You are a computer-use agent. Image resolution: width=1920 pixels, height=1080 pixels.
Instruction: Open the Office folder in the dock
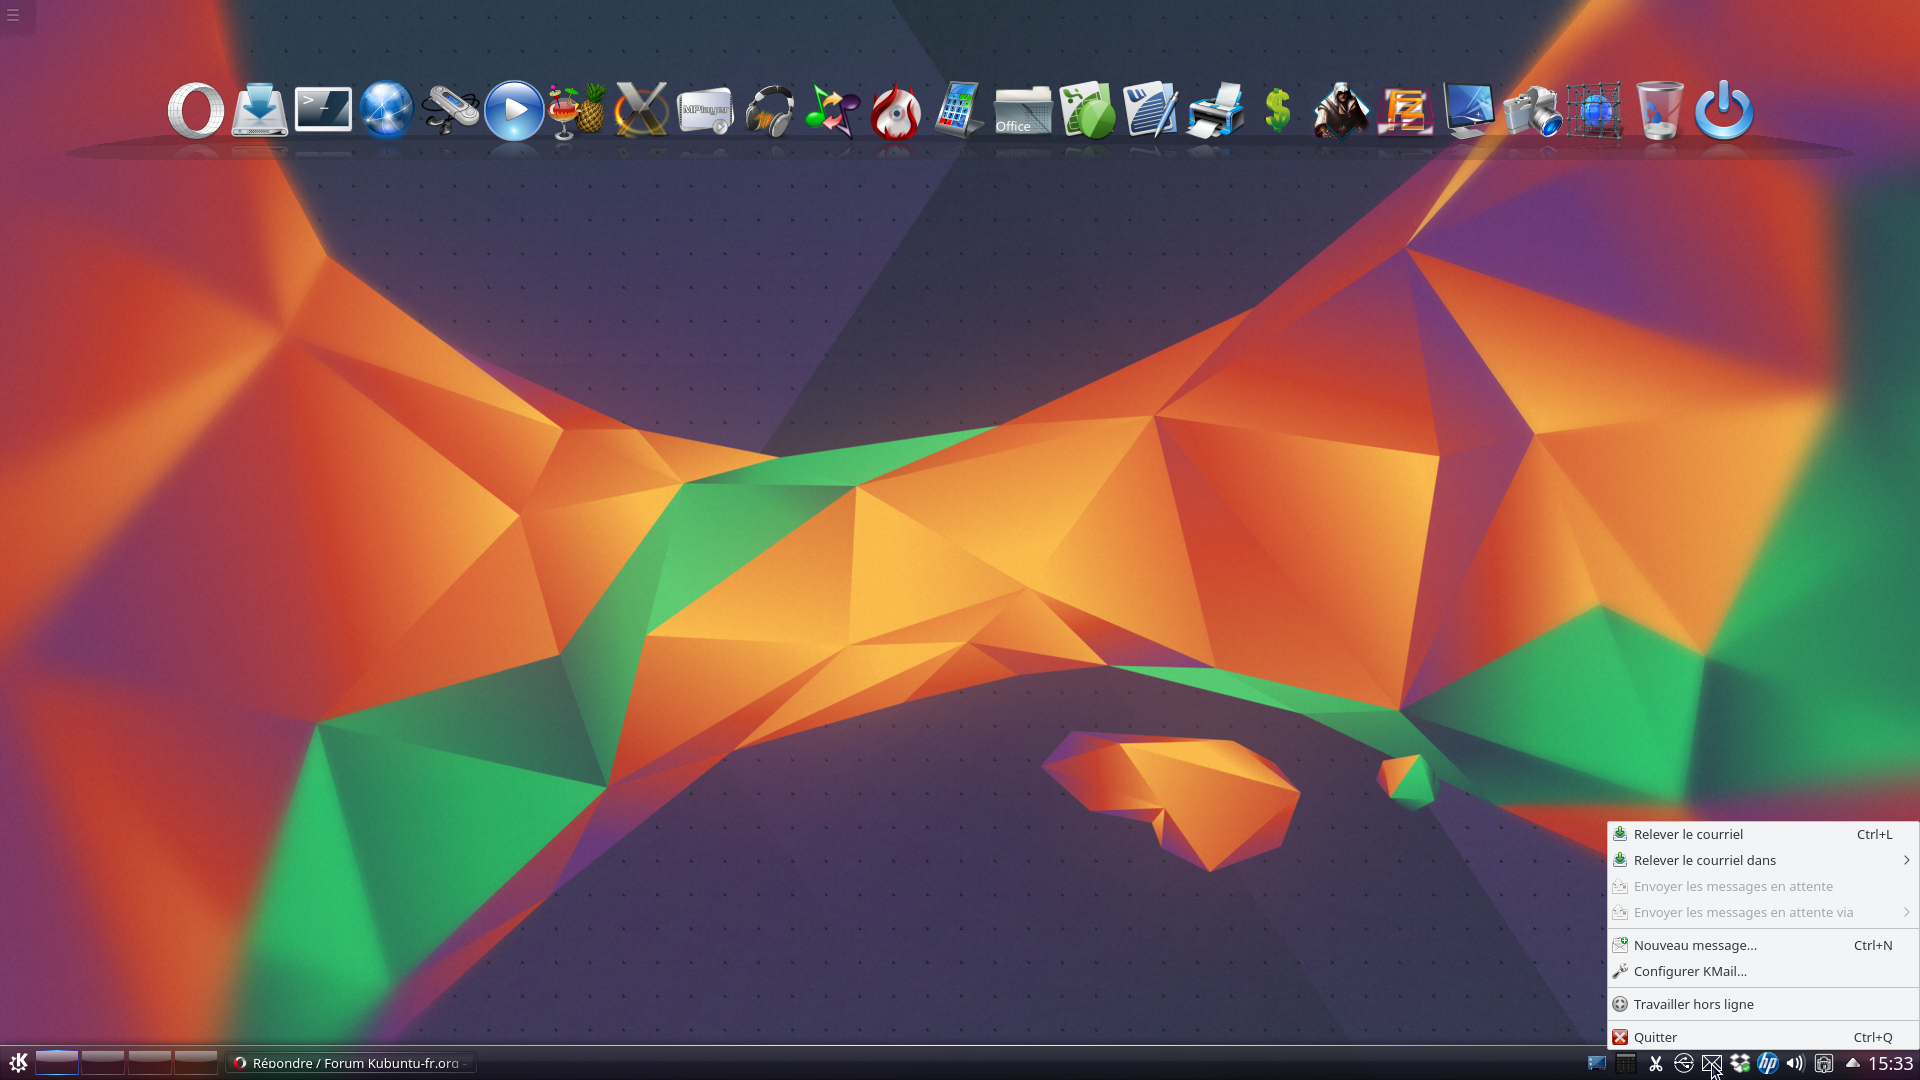pyautogui.click(x=1023, y=111)
